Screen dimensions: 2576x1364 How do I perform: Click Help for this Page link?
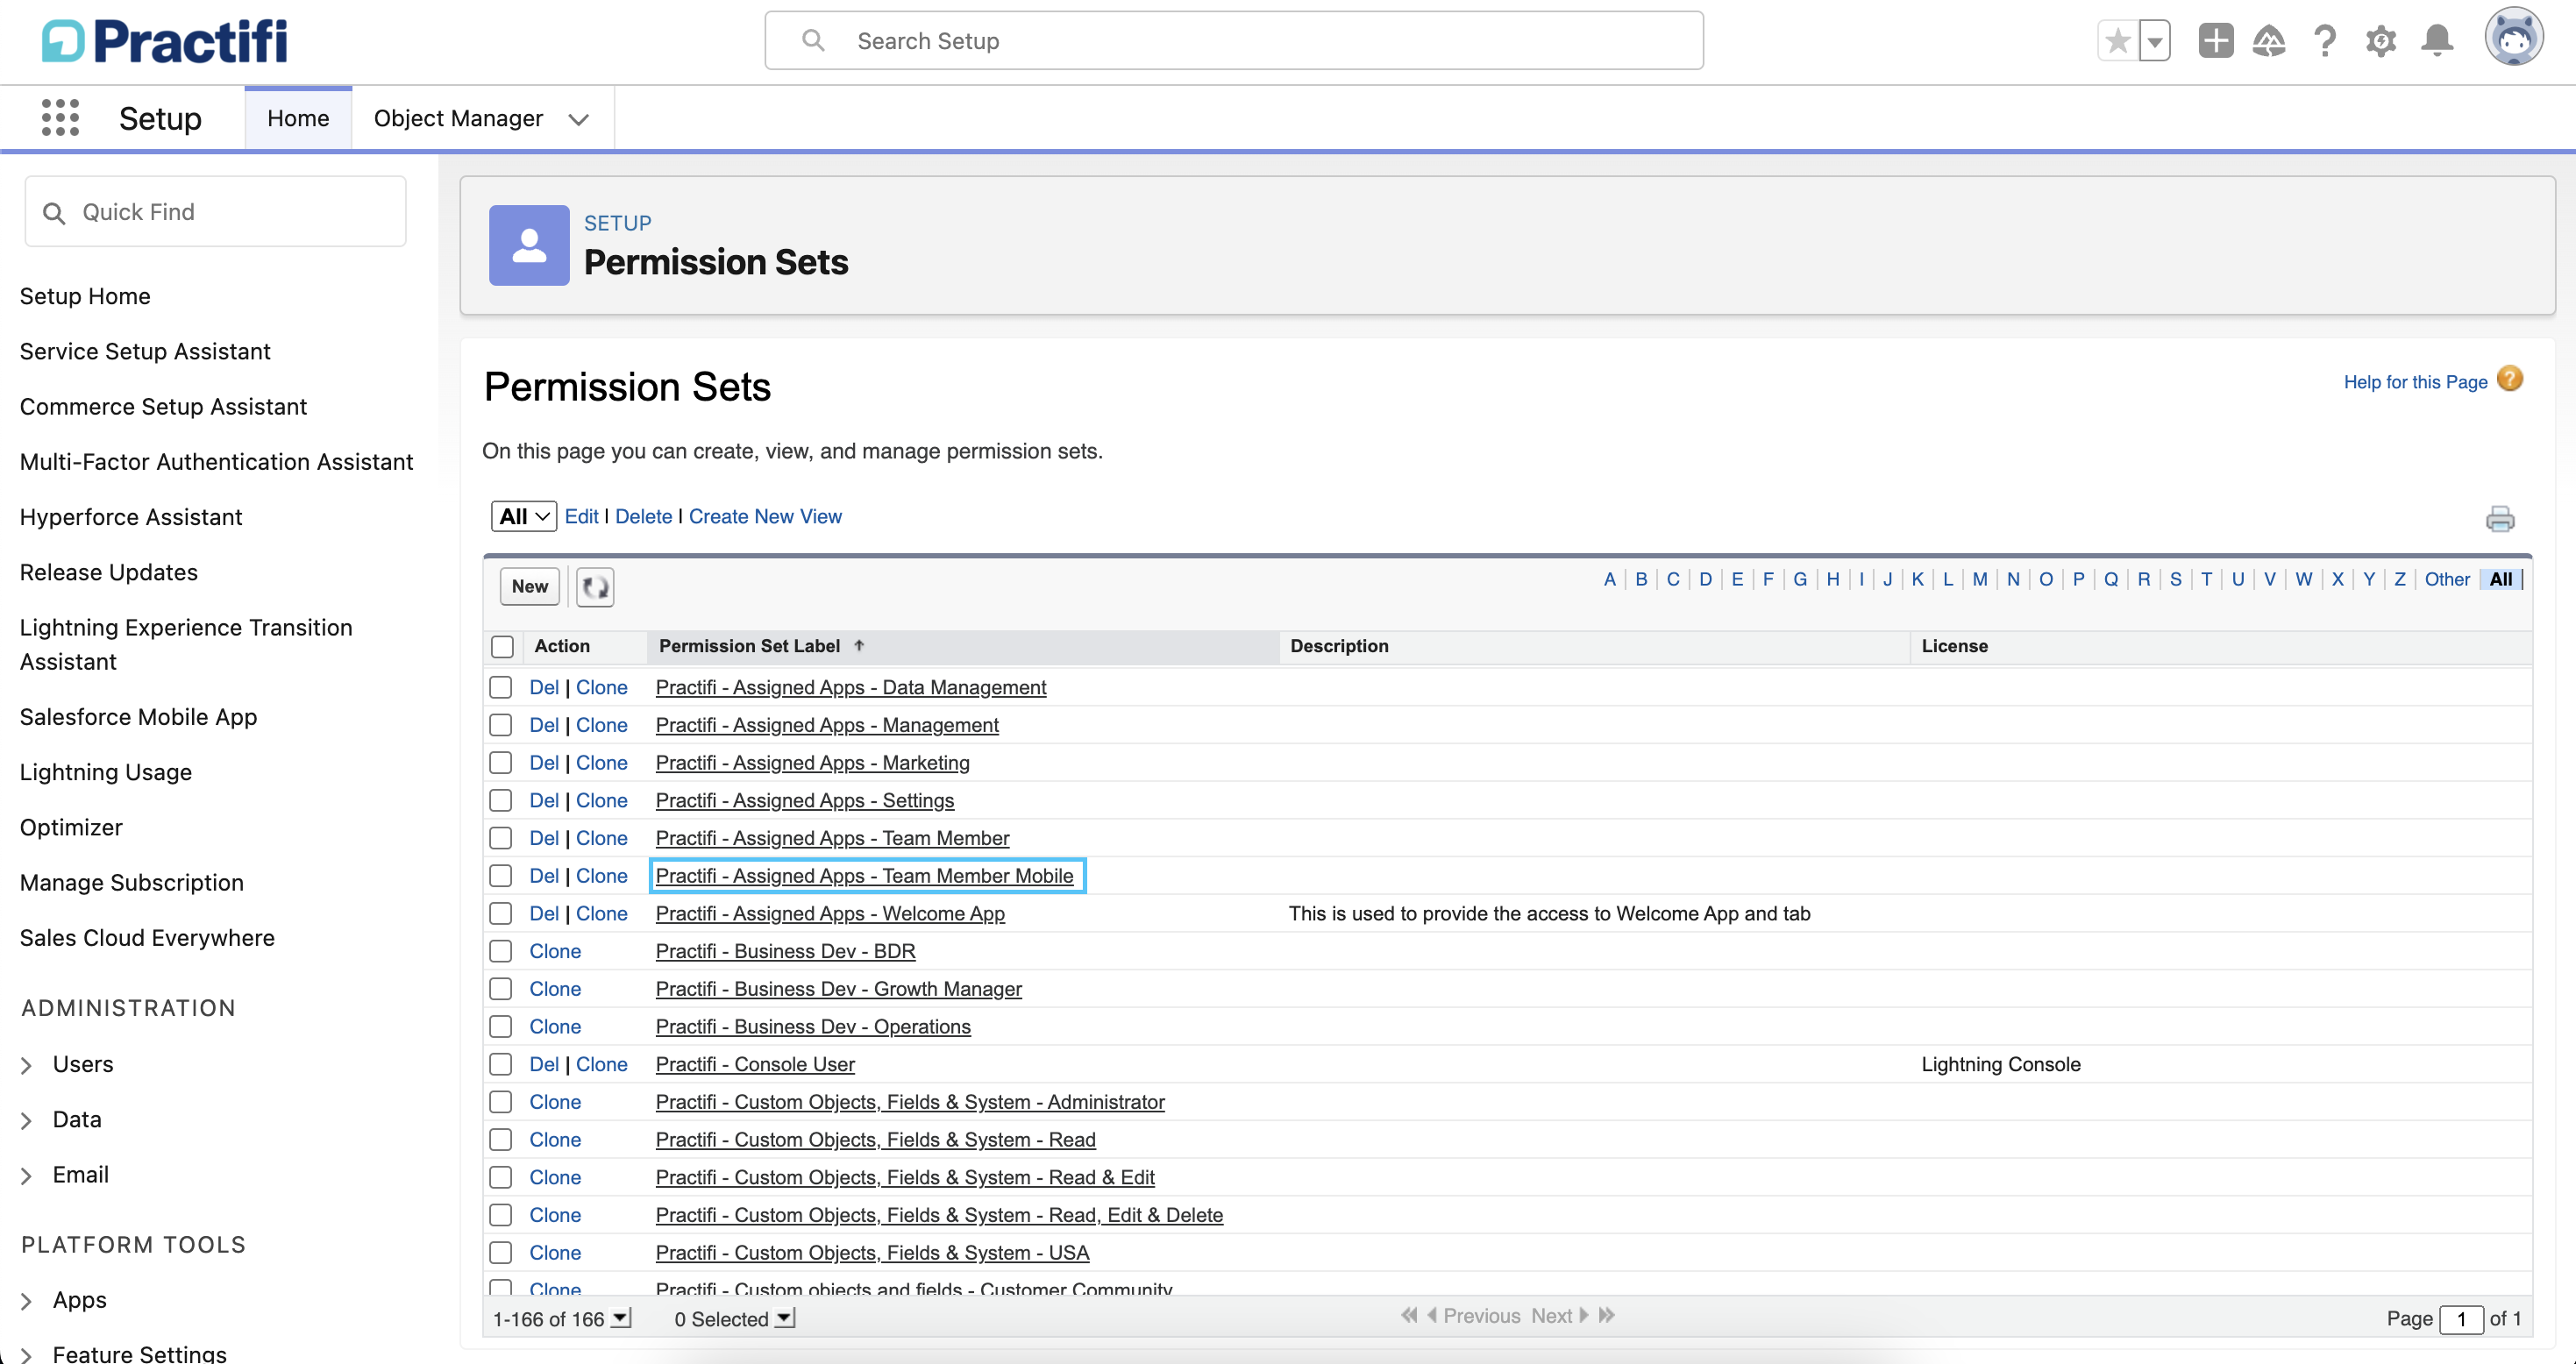[x=2415, y=382]
